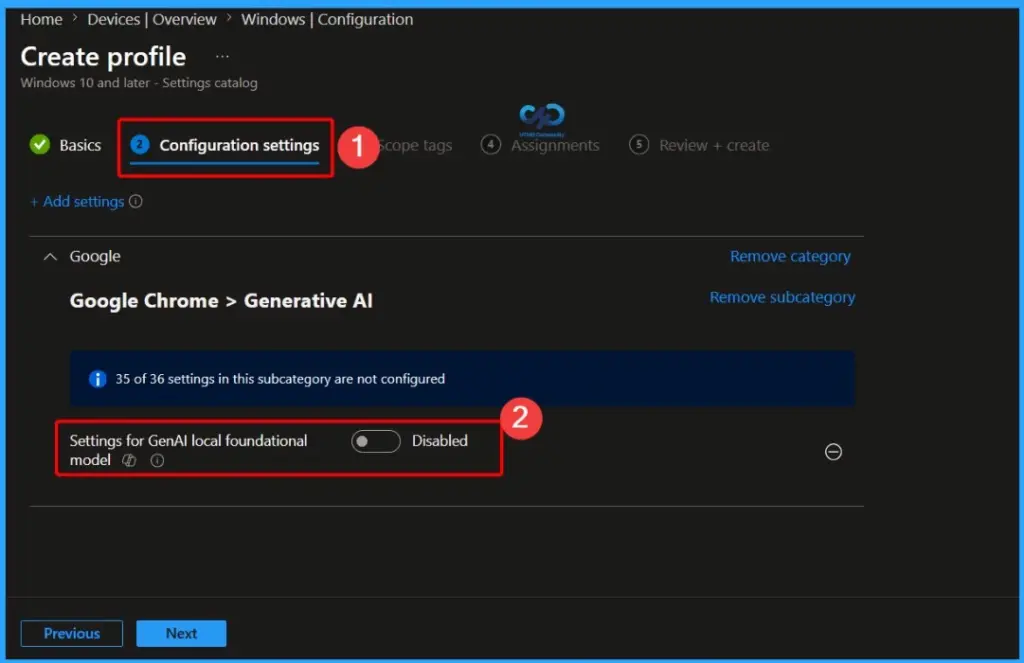Open the Assignments step

tap(540, 145)
